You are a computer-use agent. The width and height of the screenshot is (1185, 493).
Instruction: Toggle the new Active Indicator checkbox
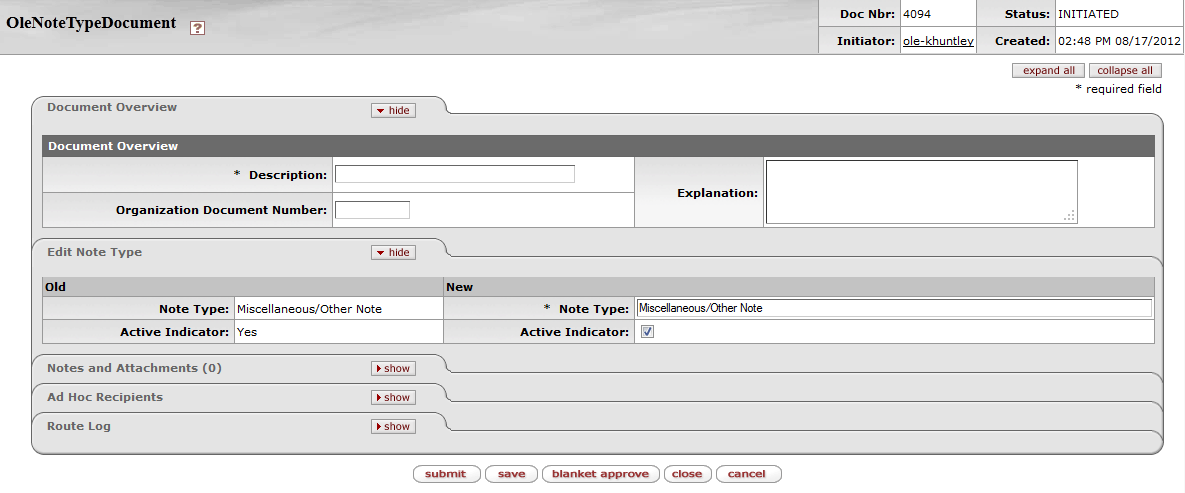click(647, 332)
